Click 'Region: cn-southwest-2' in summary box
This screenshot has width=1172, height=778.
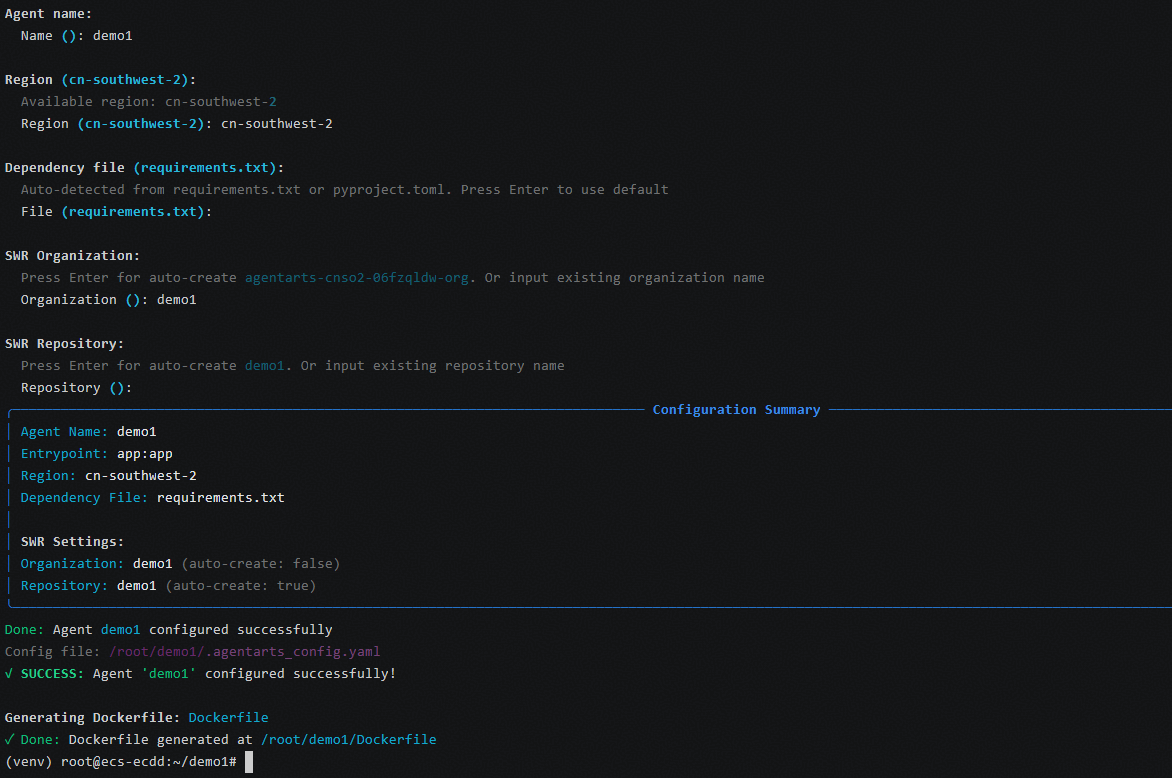[108, 475]
